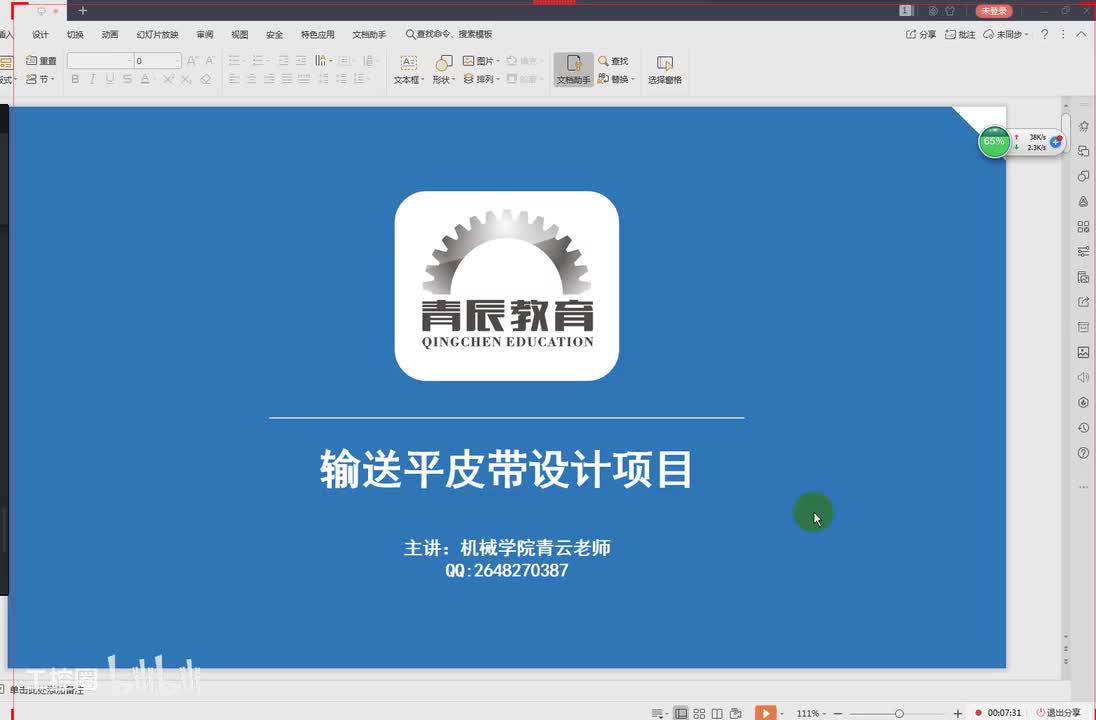Viewport: 1096px width, 720px height.
Task: Open the notes options icon in status bar
Action: click(658, 713)
